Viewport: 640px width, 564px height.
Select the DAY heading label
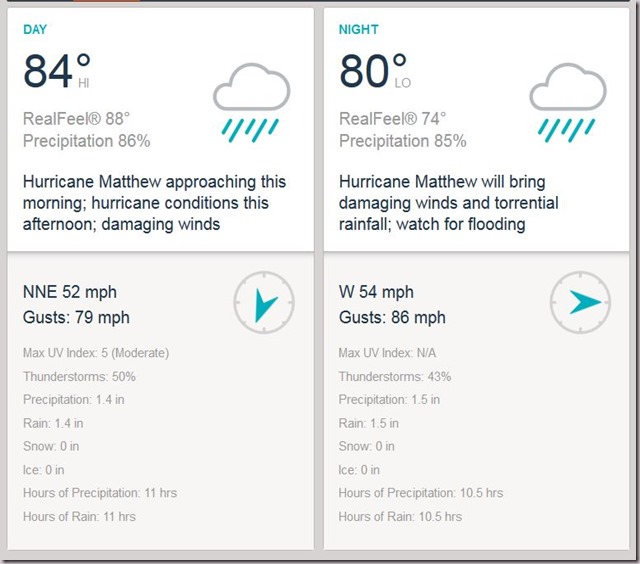[35, 29]
